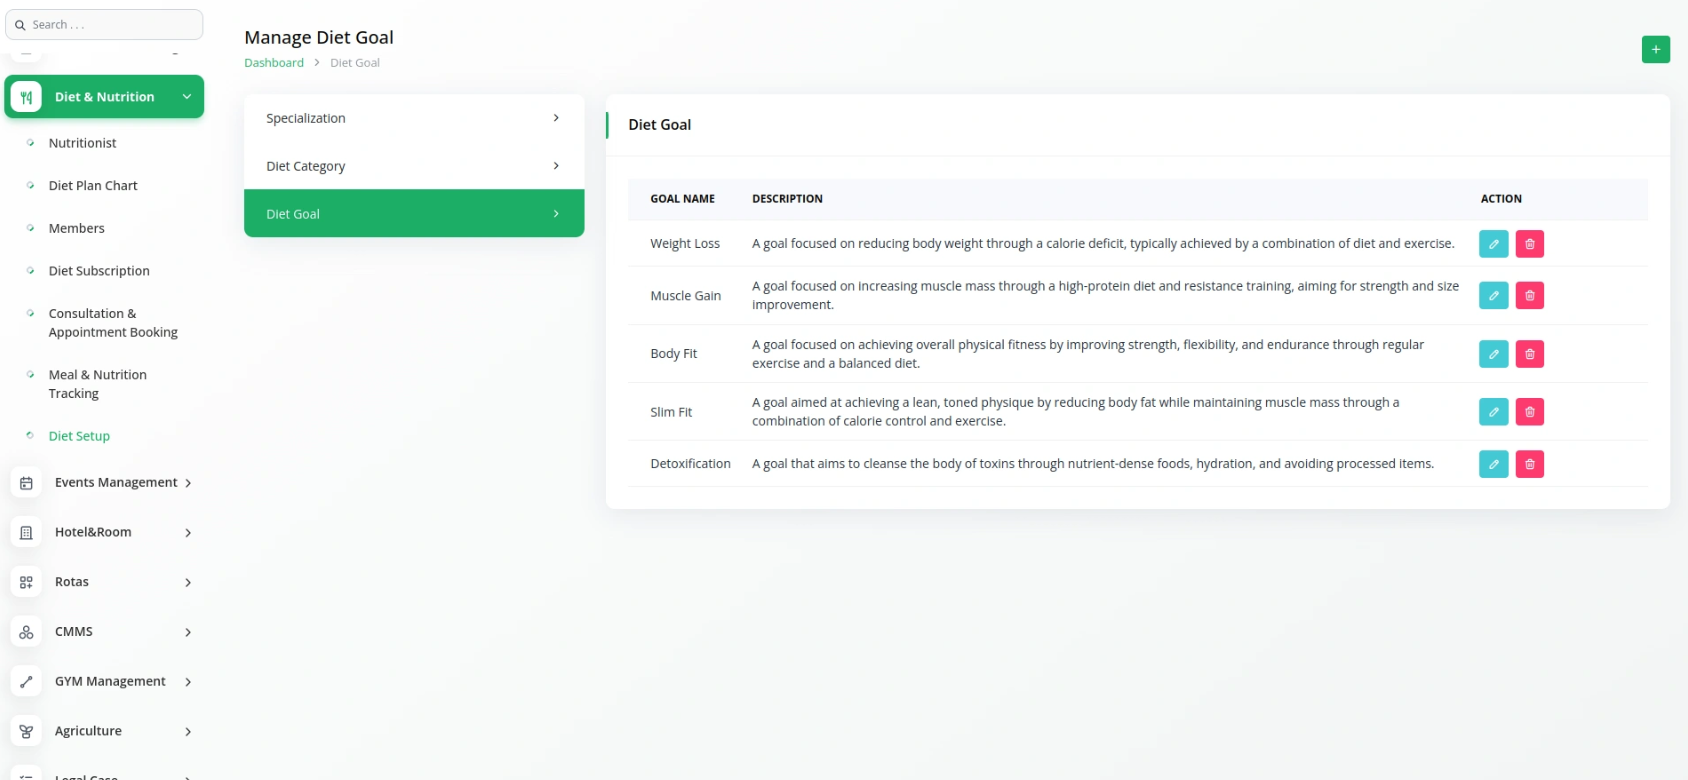Edit the Weight Loss goal
Screen dimensions: 1688x780
coord(1493,244)
